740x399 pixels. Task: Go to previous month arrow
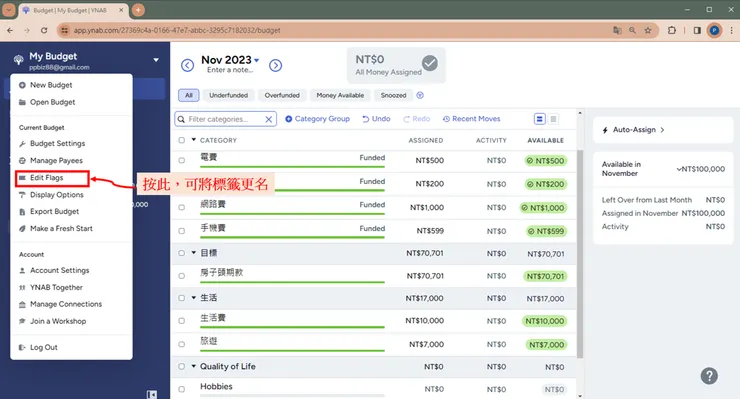[x=187, y=65]
